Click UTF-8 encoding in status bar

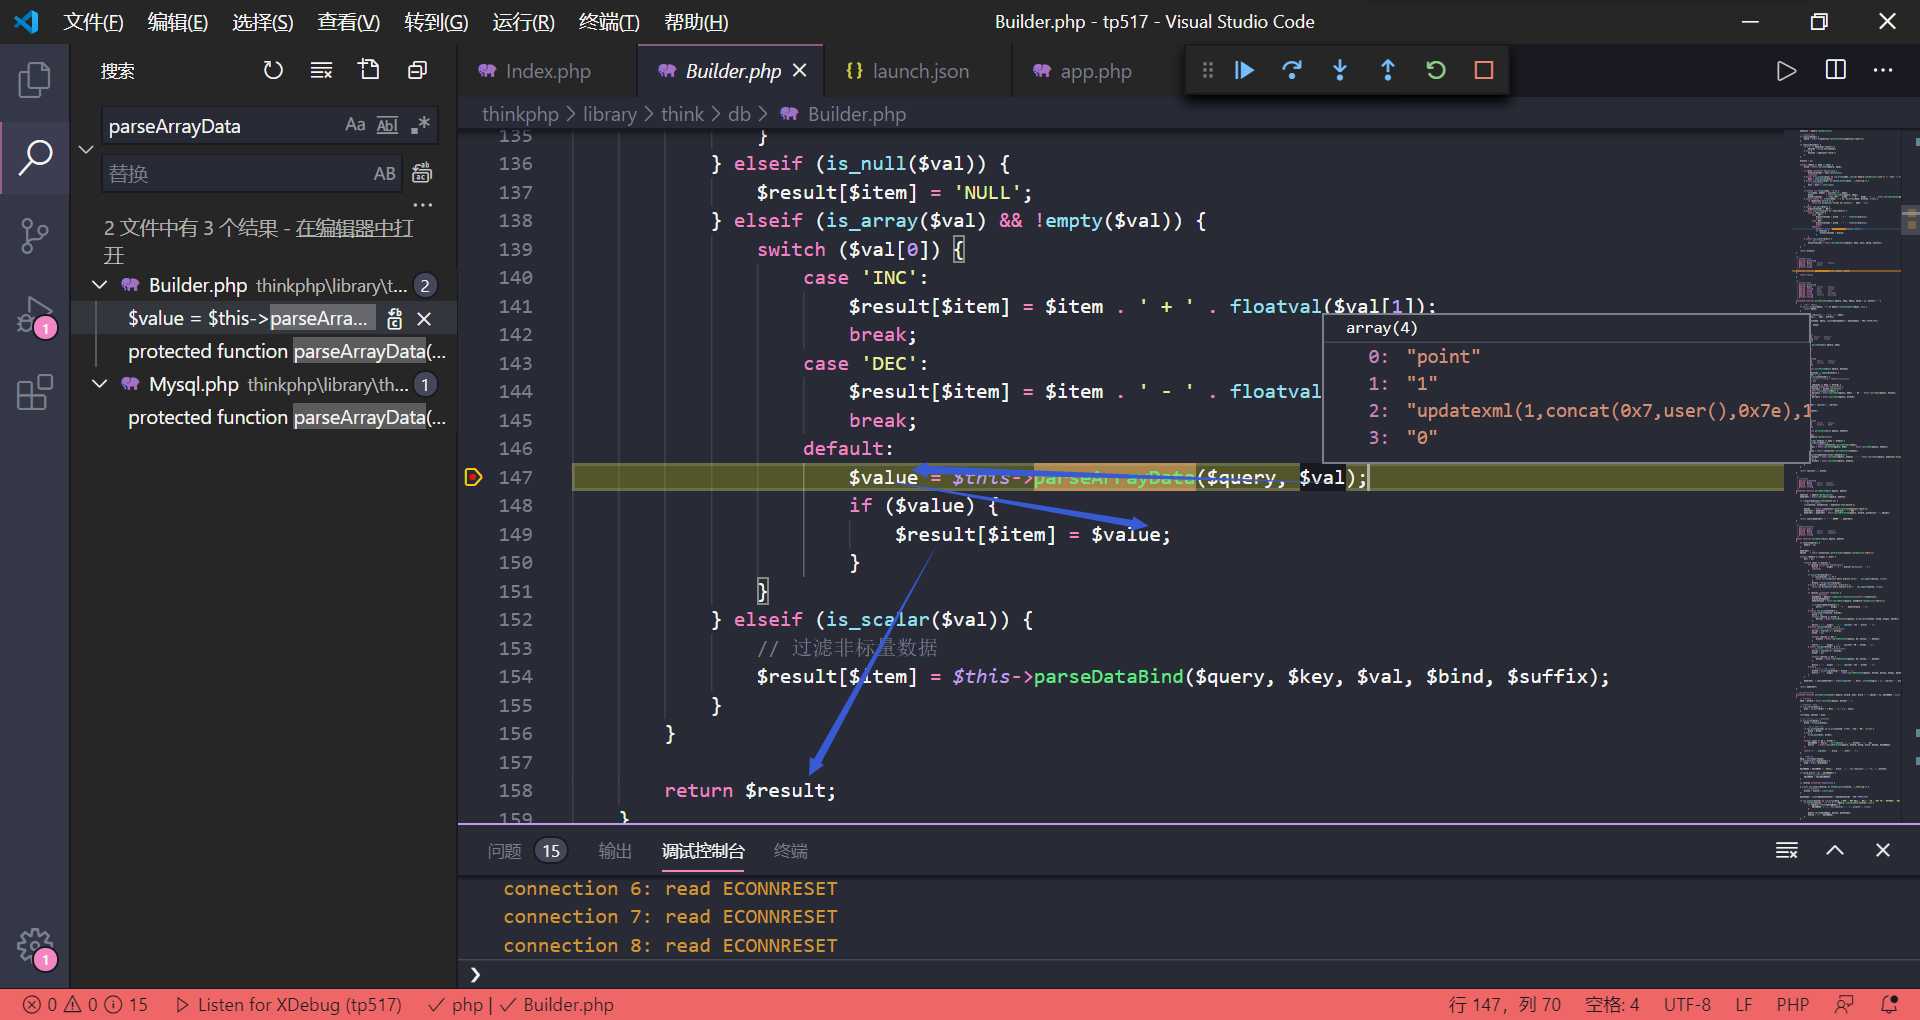1687,1004
